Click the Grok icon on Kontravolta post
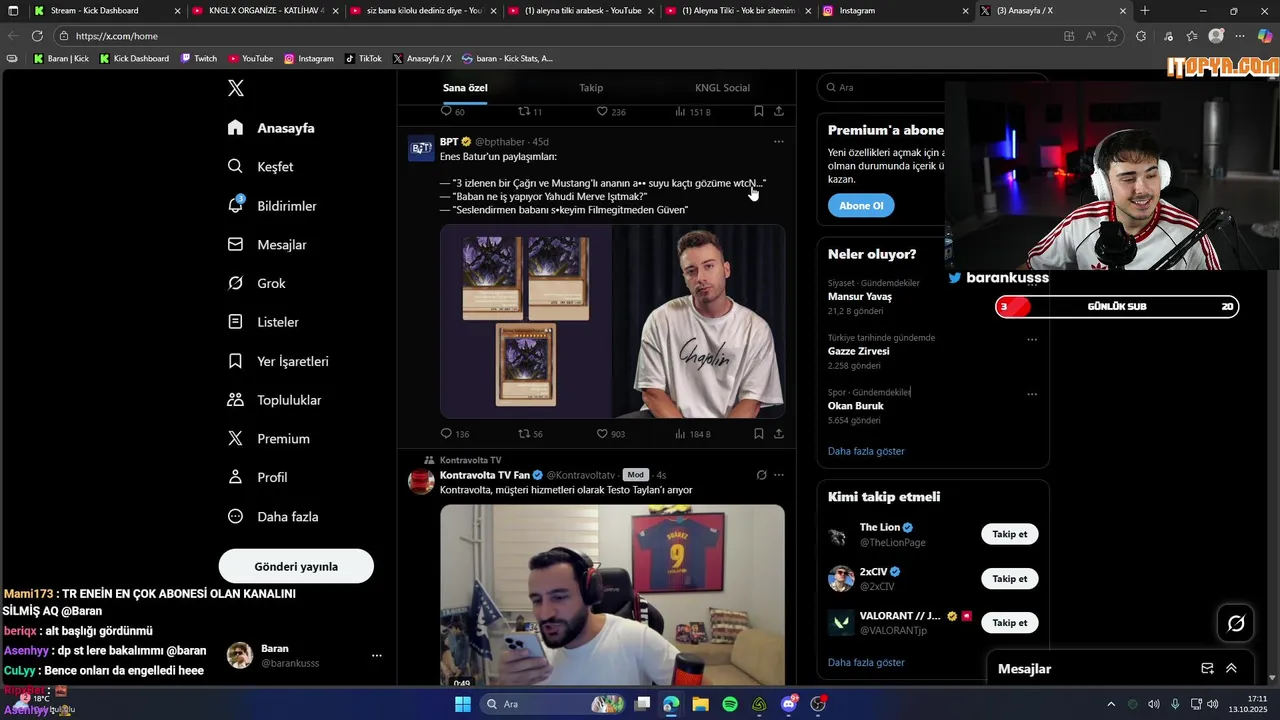Image resolution: width=1280 pixels, height=720 pixels. click(761, 475)
